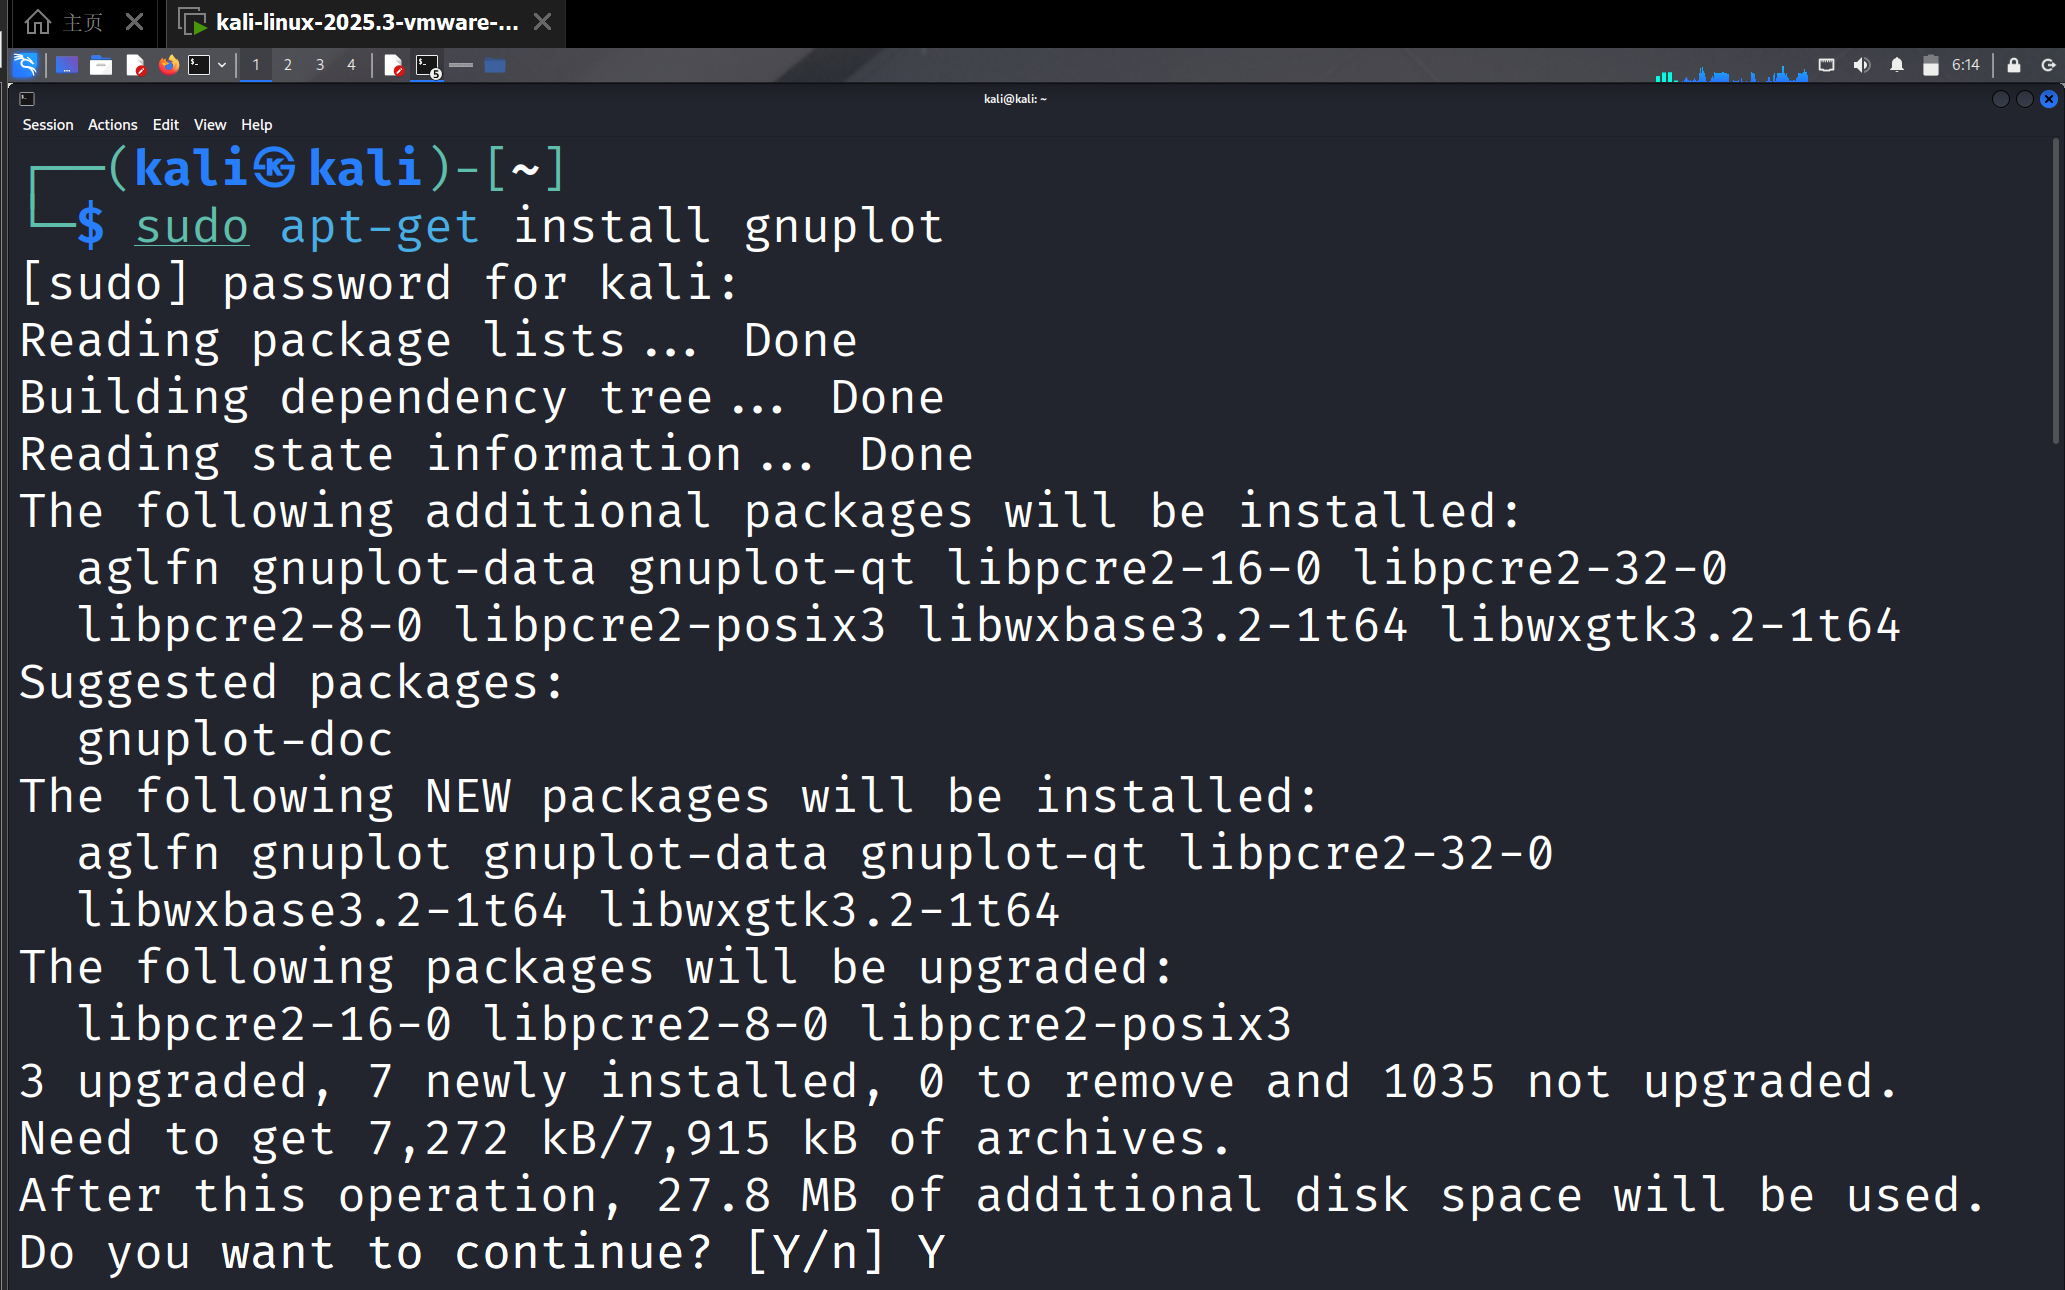Switch to workspace 3

pyautogui.click(x=320, y=65)
